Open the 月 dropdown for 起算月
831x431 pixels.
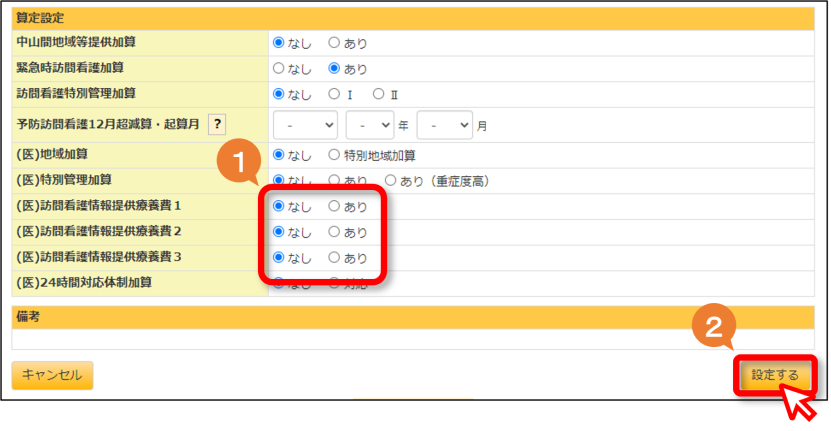pos(444,125)
